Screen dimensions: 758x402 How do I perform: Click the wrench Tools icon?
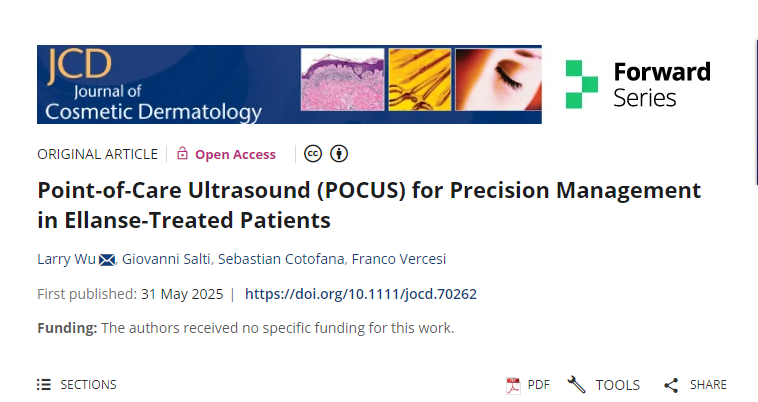tap(576, 385)
